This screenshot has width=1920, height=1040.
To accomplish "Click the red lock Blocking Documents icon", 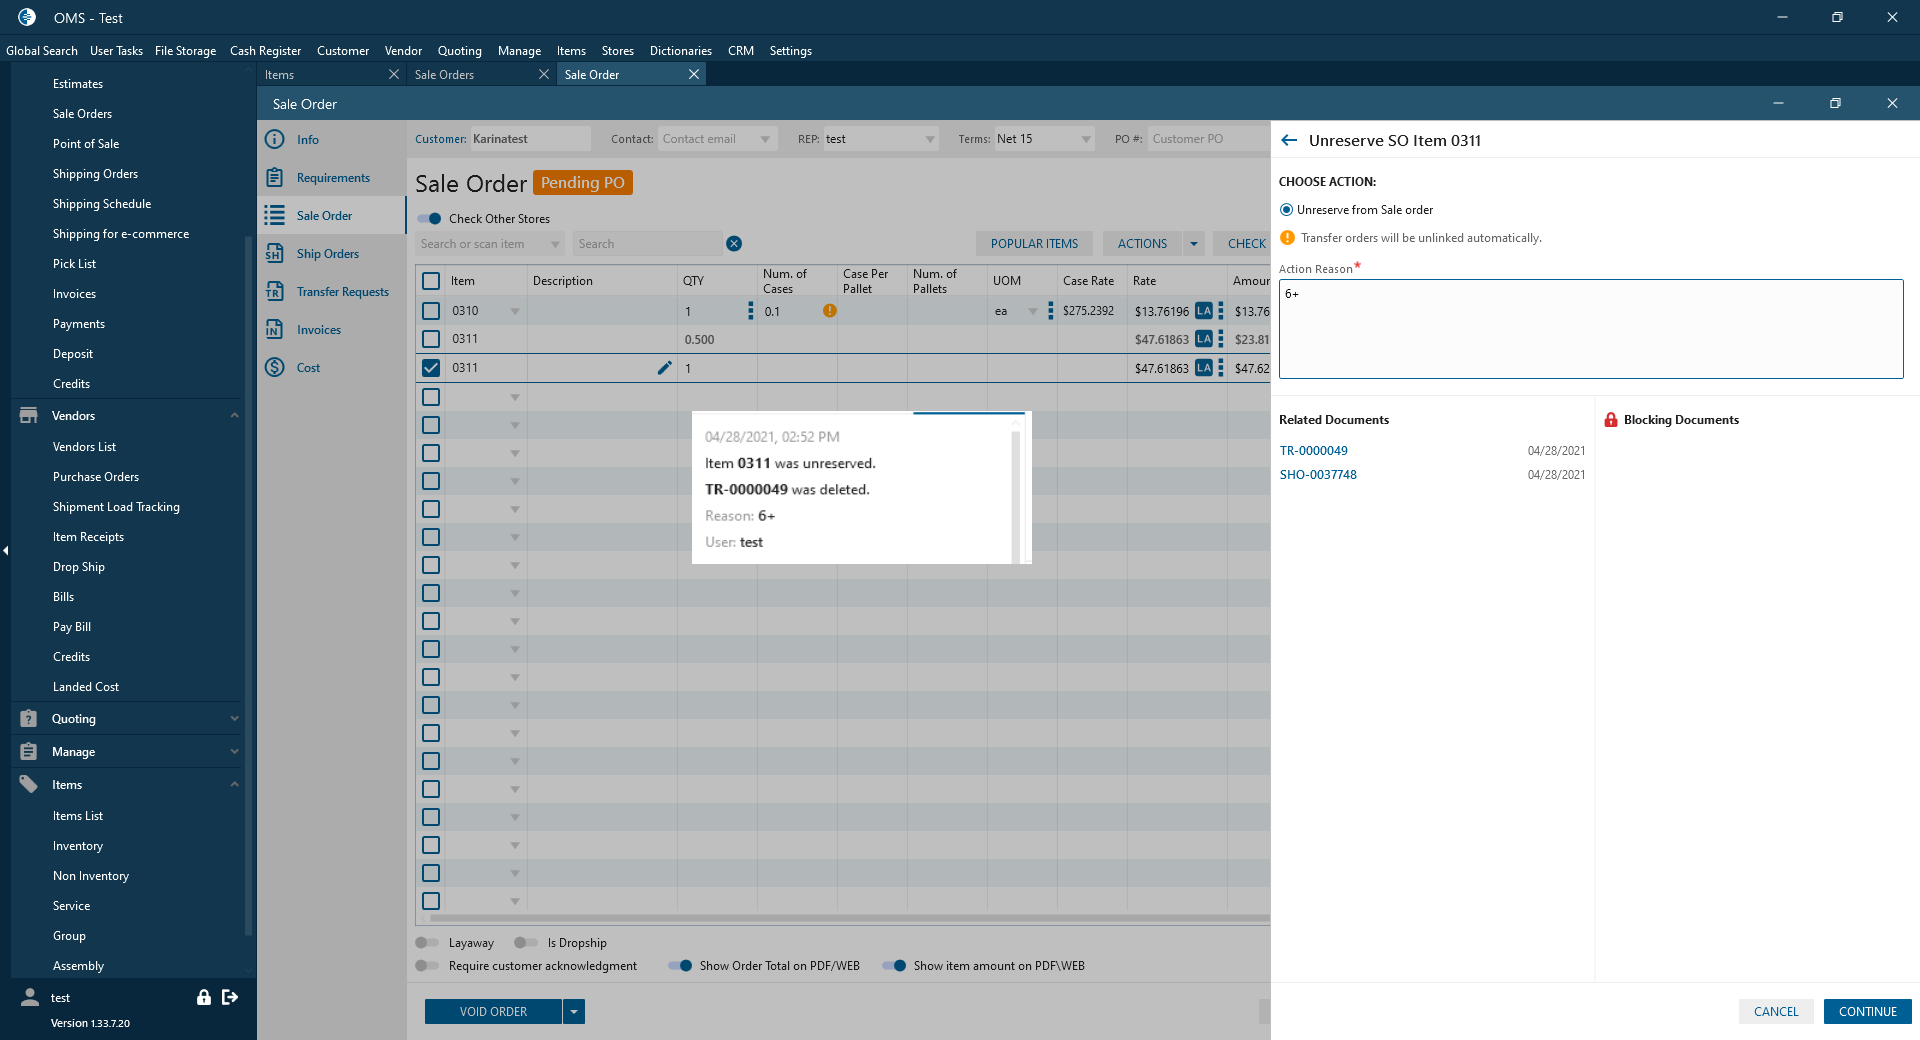I will click(x=1611, y=420).
